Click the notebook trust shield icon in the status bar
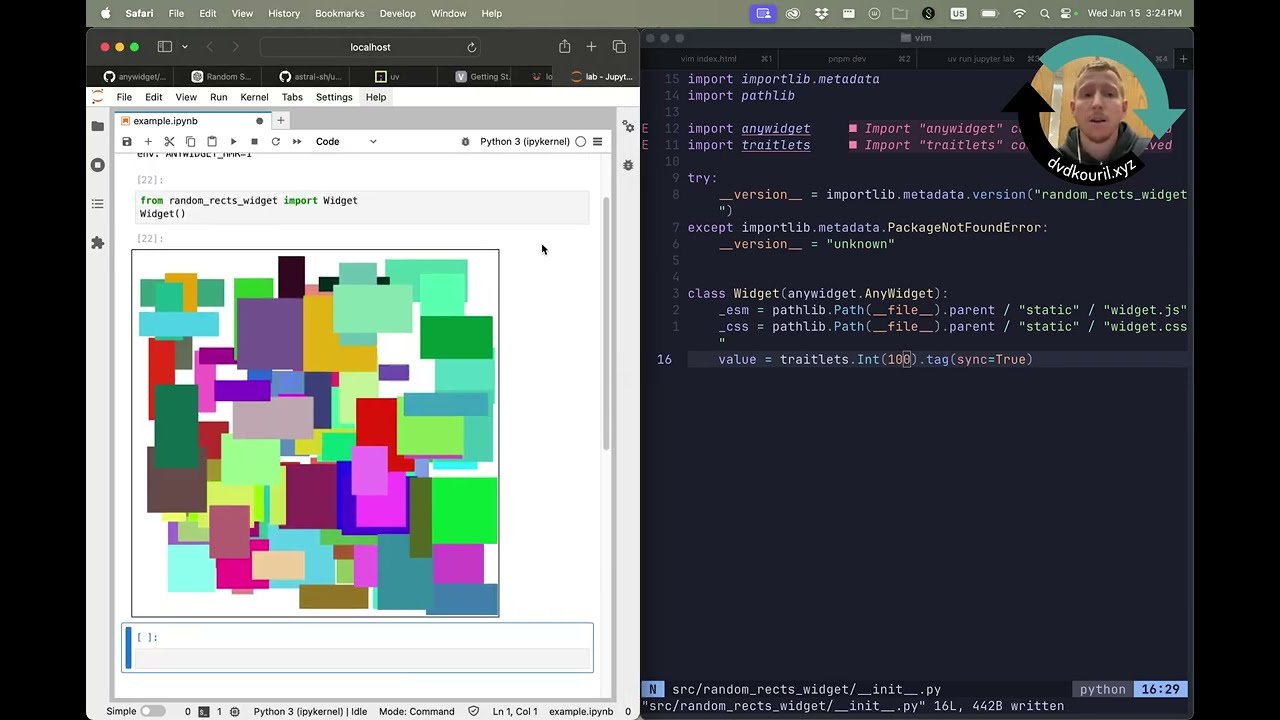The width and height of the screenshot is (1280, 720). click(x=474, y=711)
